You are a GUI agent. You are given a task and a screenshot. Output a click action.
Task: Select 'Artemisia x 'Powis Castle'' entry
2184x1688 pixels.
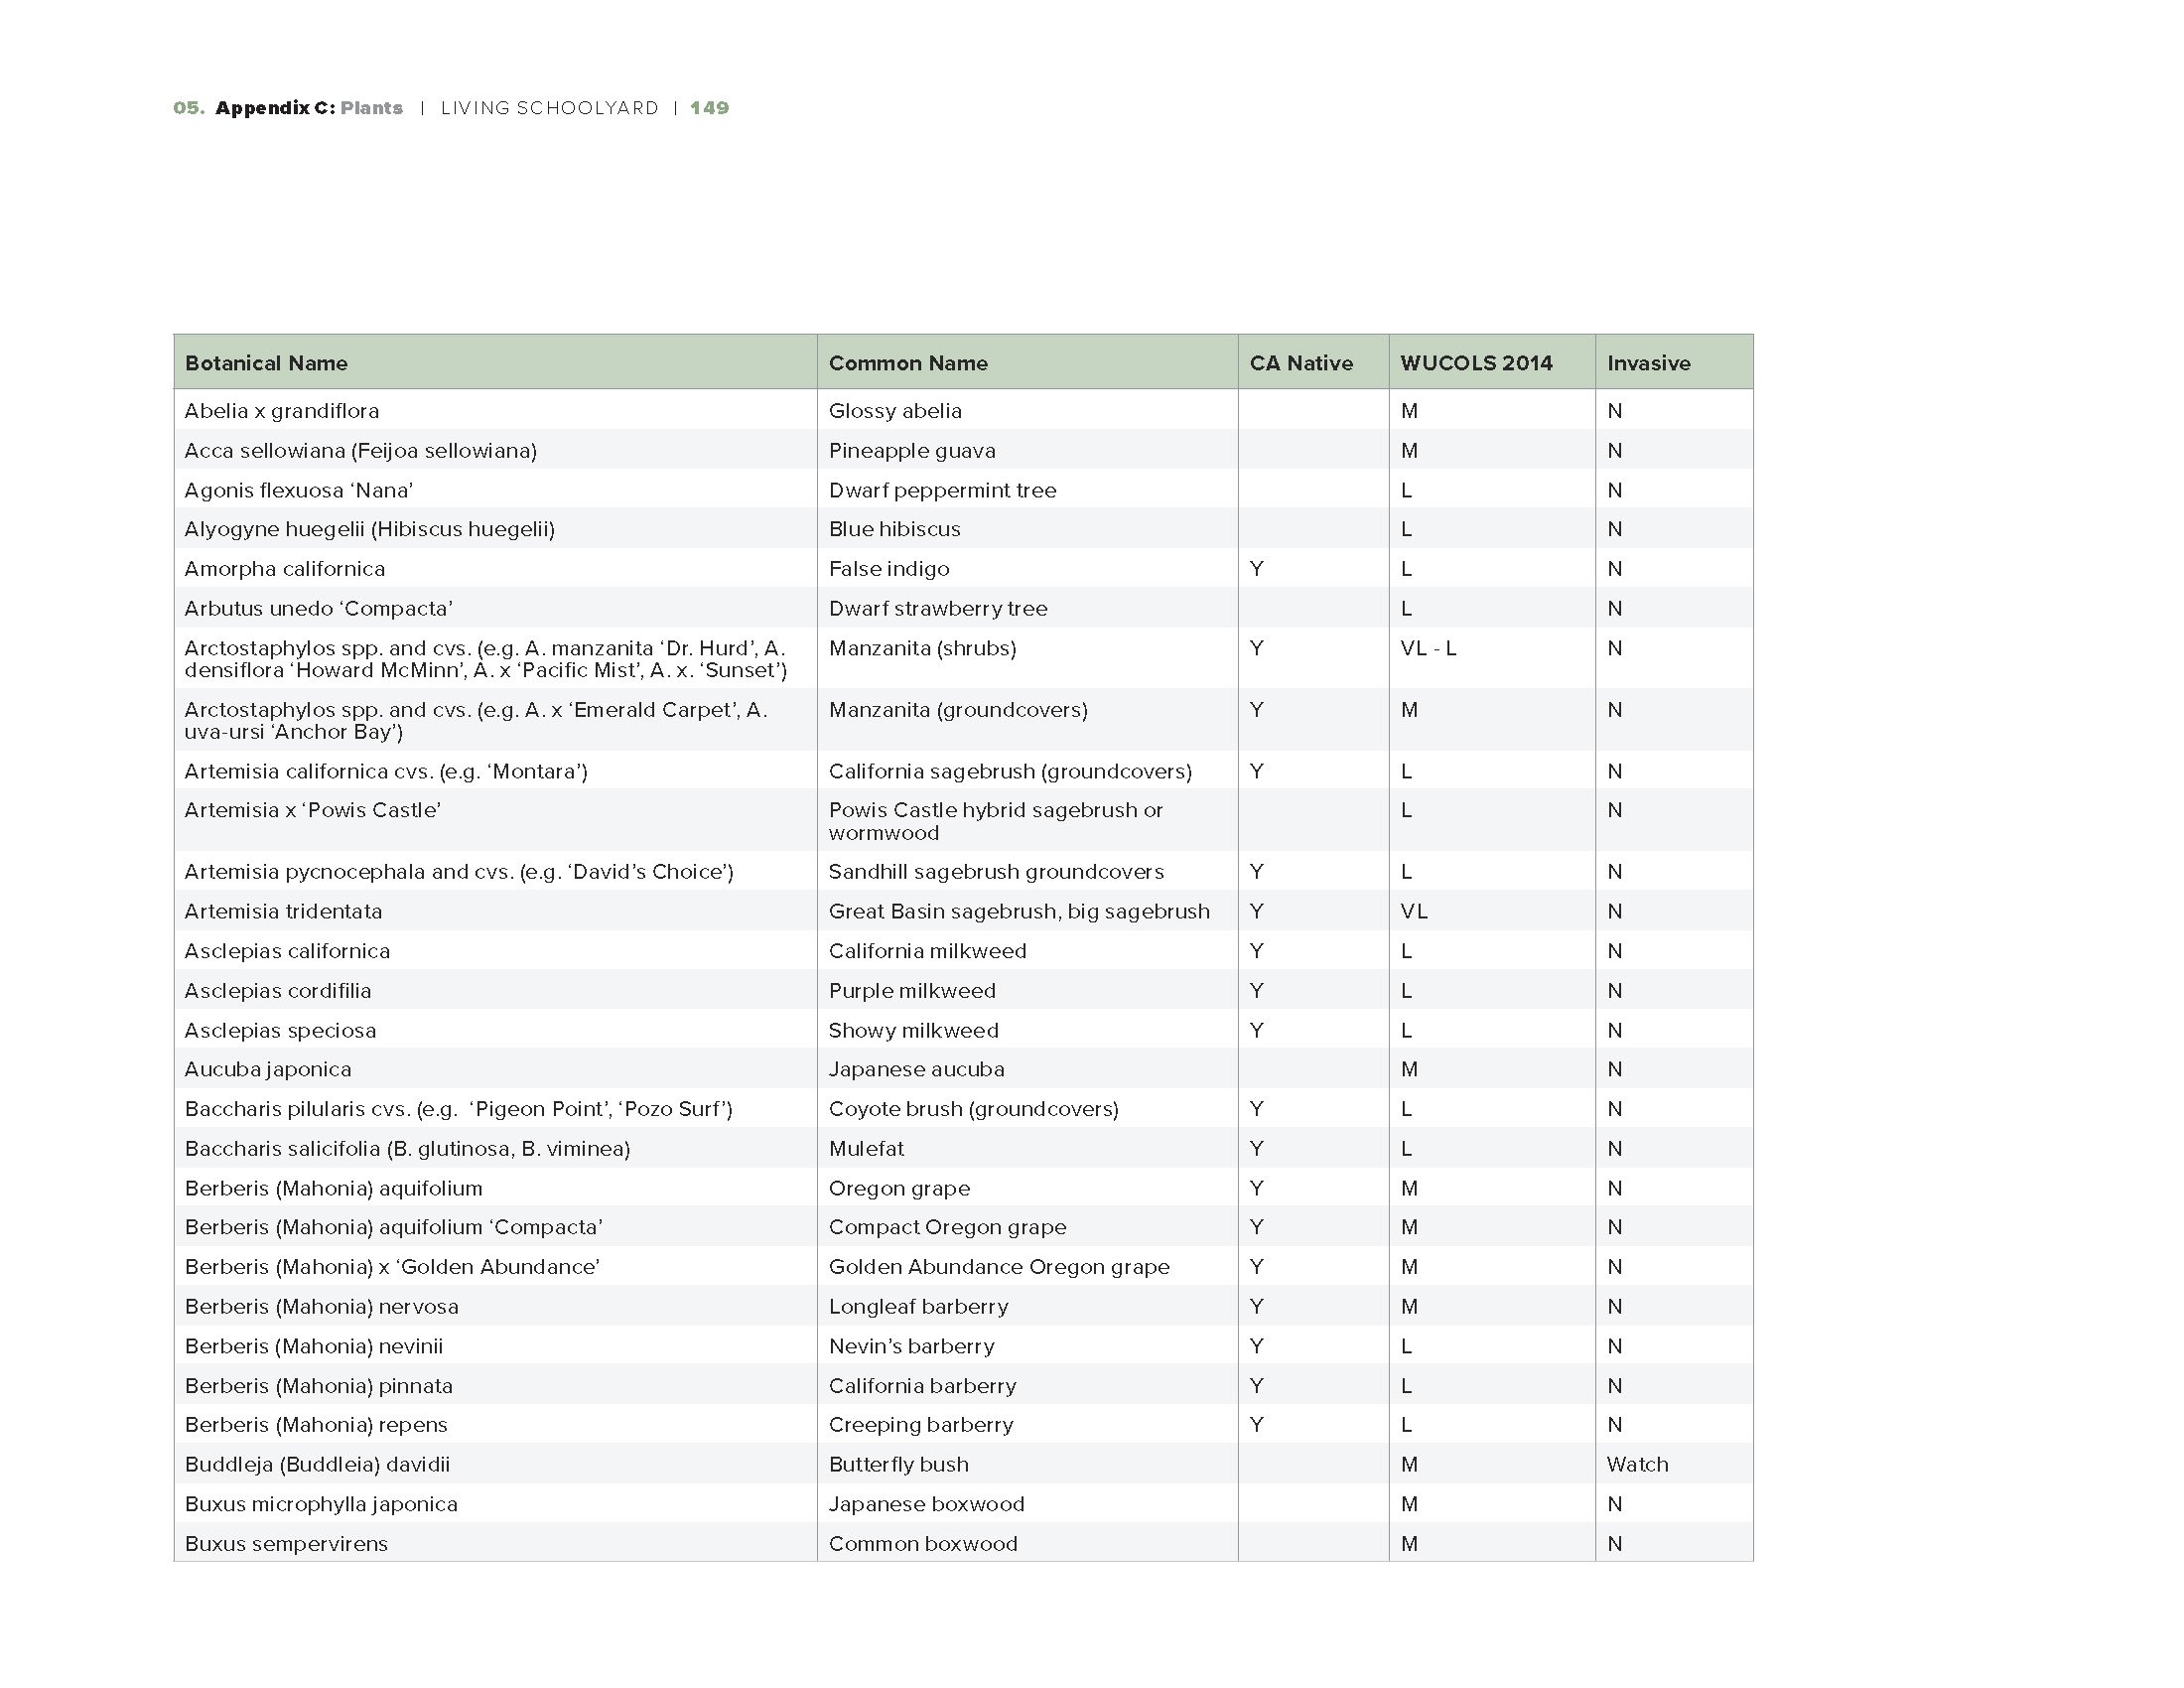click(x=313, y=810)
